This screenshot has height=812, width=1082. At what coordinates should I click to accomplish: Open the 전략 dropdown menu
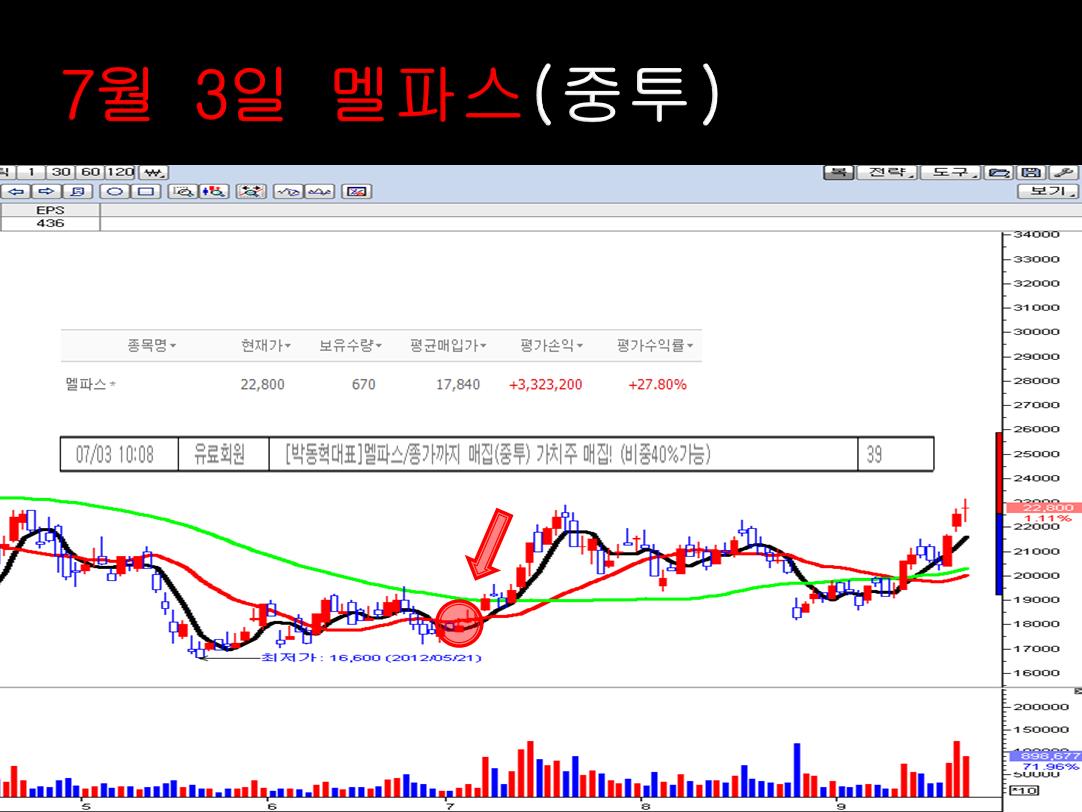[887, 172]
